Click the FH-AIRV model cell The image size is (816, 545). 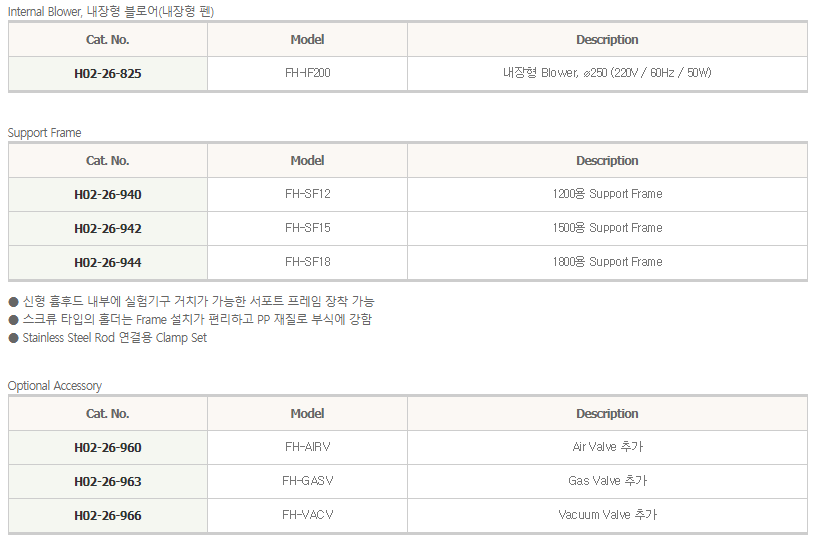308,447
